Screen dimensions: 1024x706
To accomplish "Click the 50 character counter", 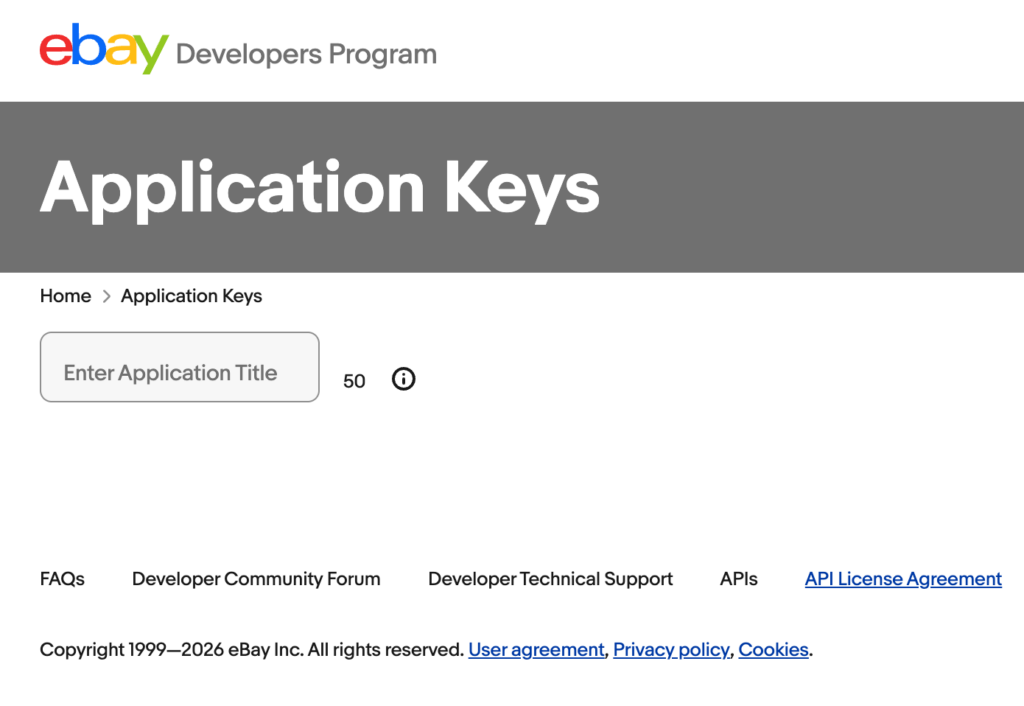I will (x=354, y=381).
